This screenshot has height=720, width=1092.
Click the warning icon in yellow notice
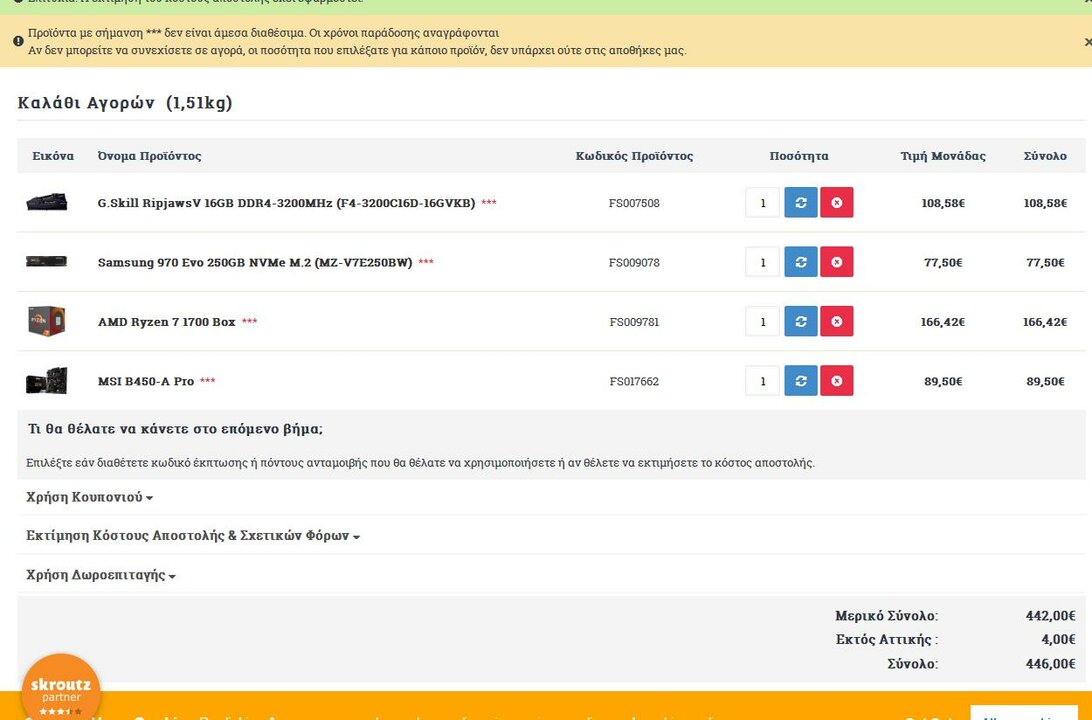(x=19, y=41)
